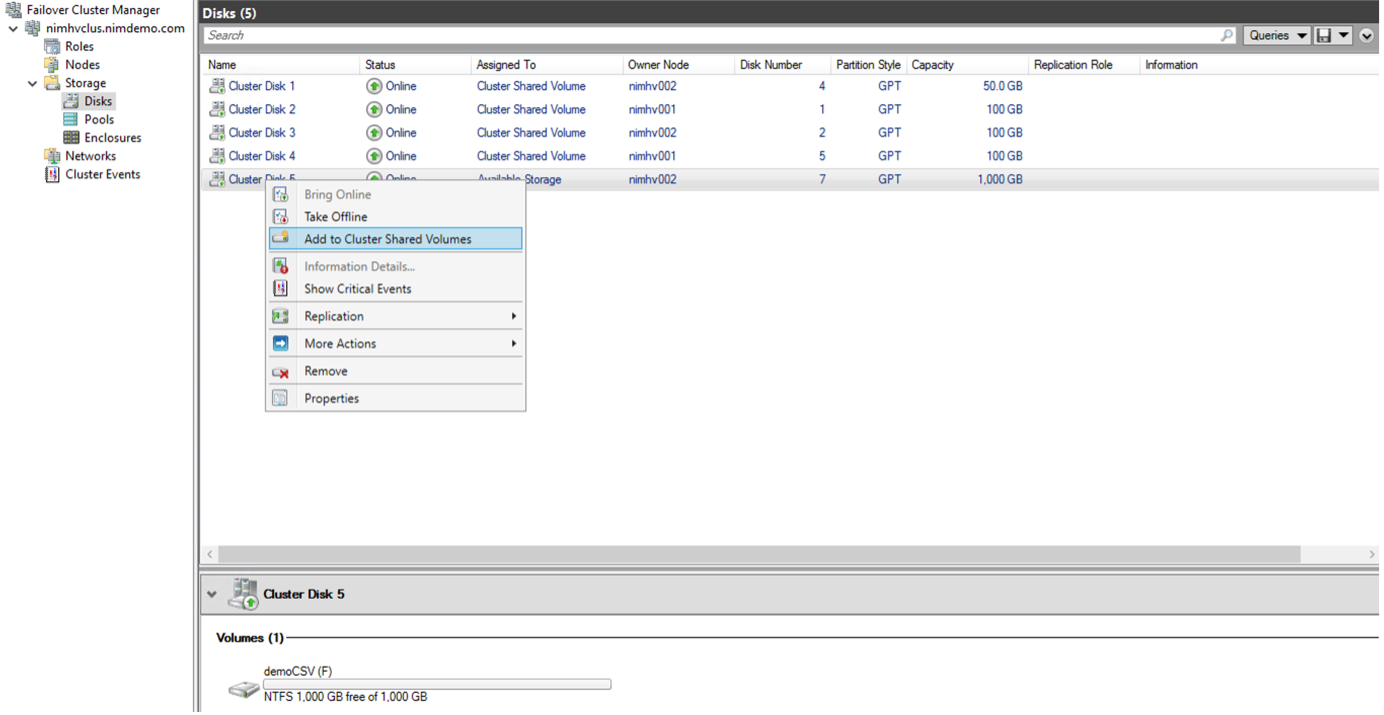Image resolution: width=1384 pixels, height=715 pixels.
Task: Collapse the nimhvclus.nimdemo.com cluster node
Action: (x=13, y=29)
